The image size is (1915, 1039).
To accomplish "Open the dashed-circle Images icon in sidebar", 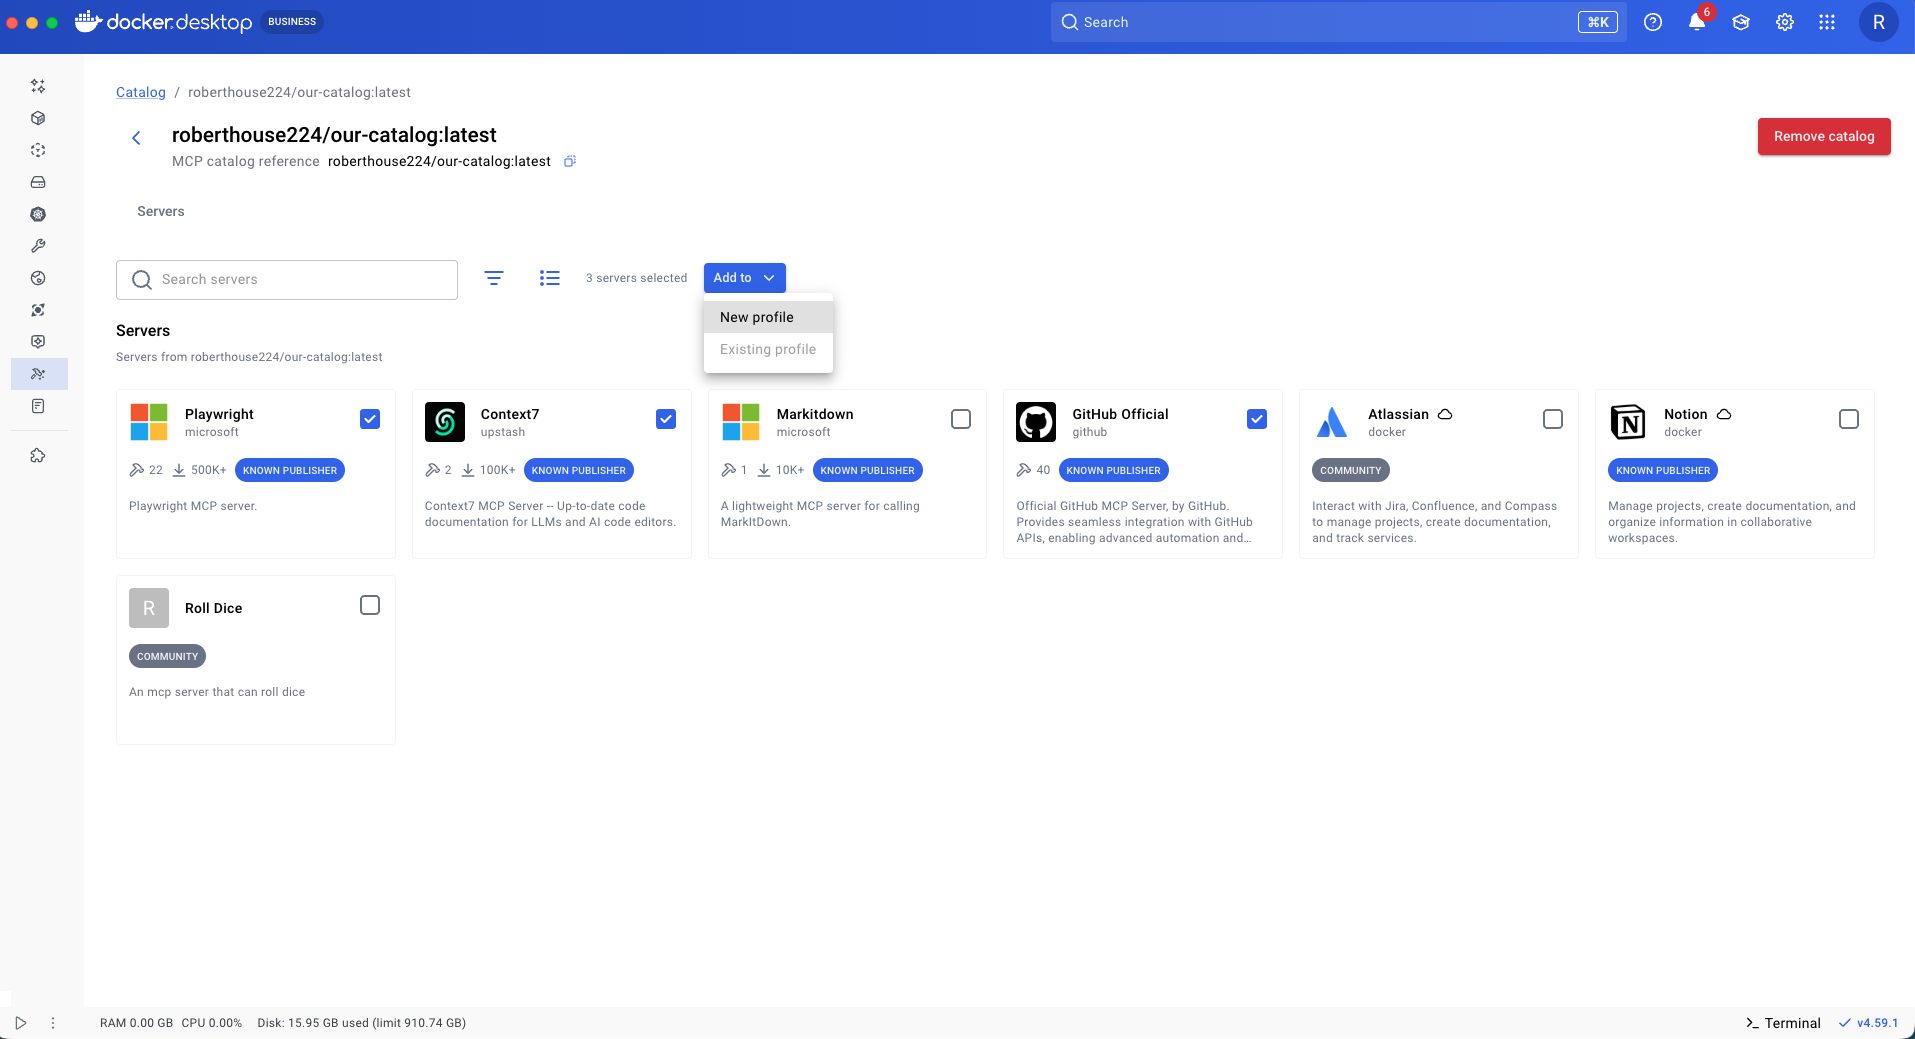I will (38, 150).
